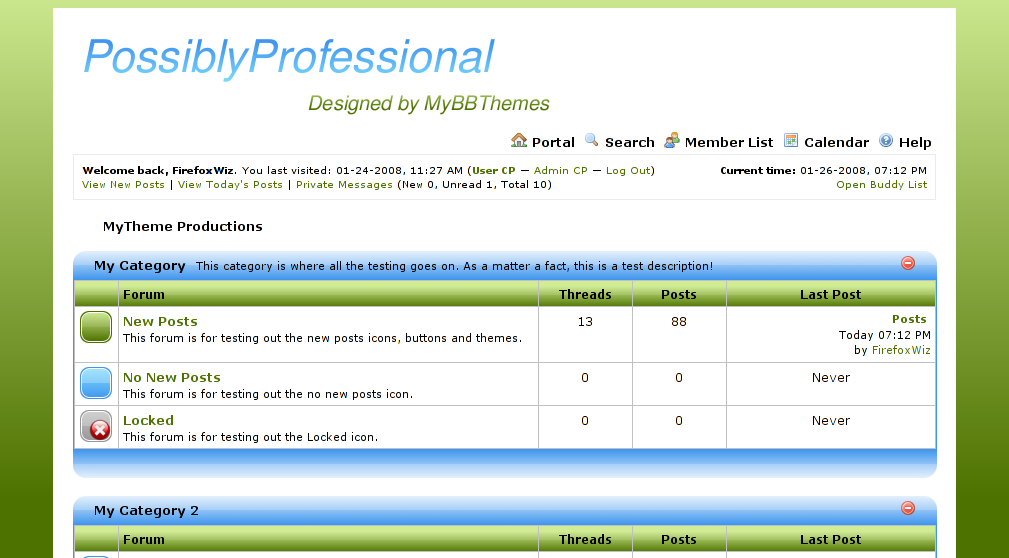Click the green New Posts forum status icon
Image resolution: width=1009 pixels, height=558 pixels.
pos(96,327)
